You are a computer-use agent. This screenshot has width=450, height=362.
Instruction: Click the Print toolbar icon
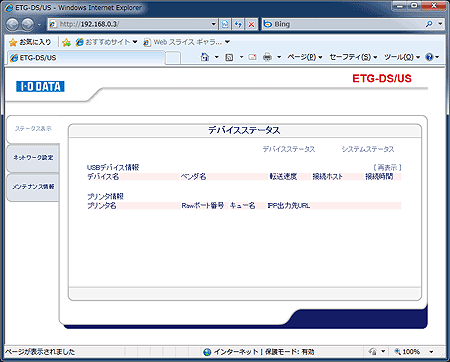[267, 57]
